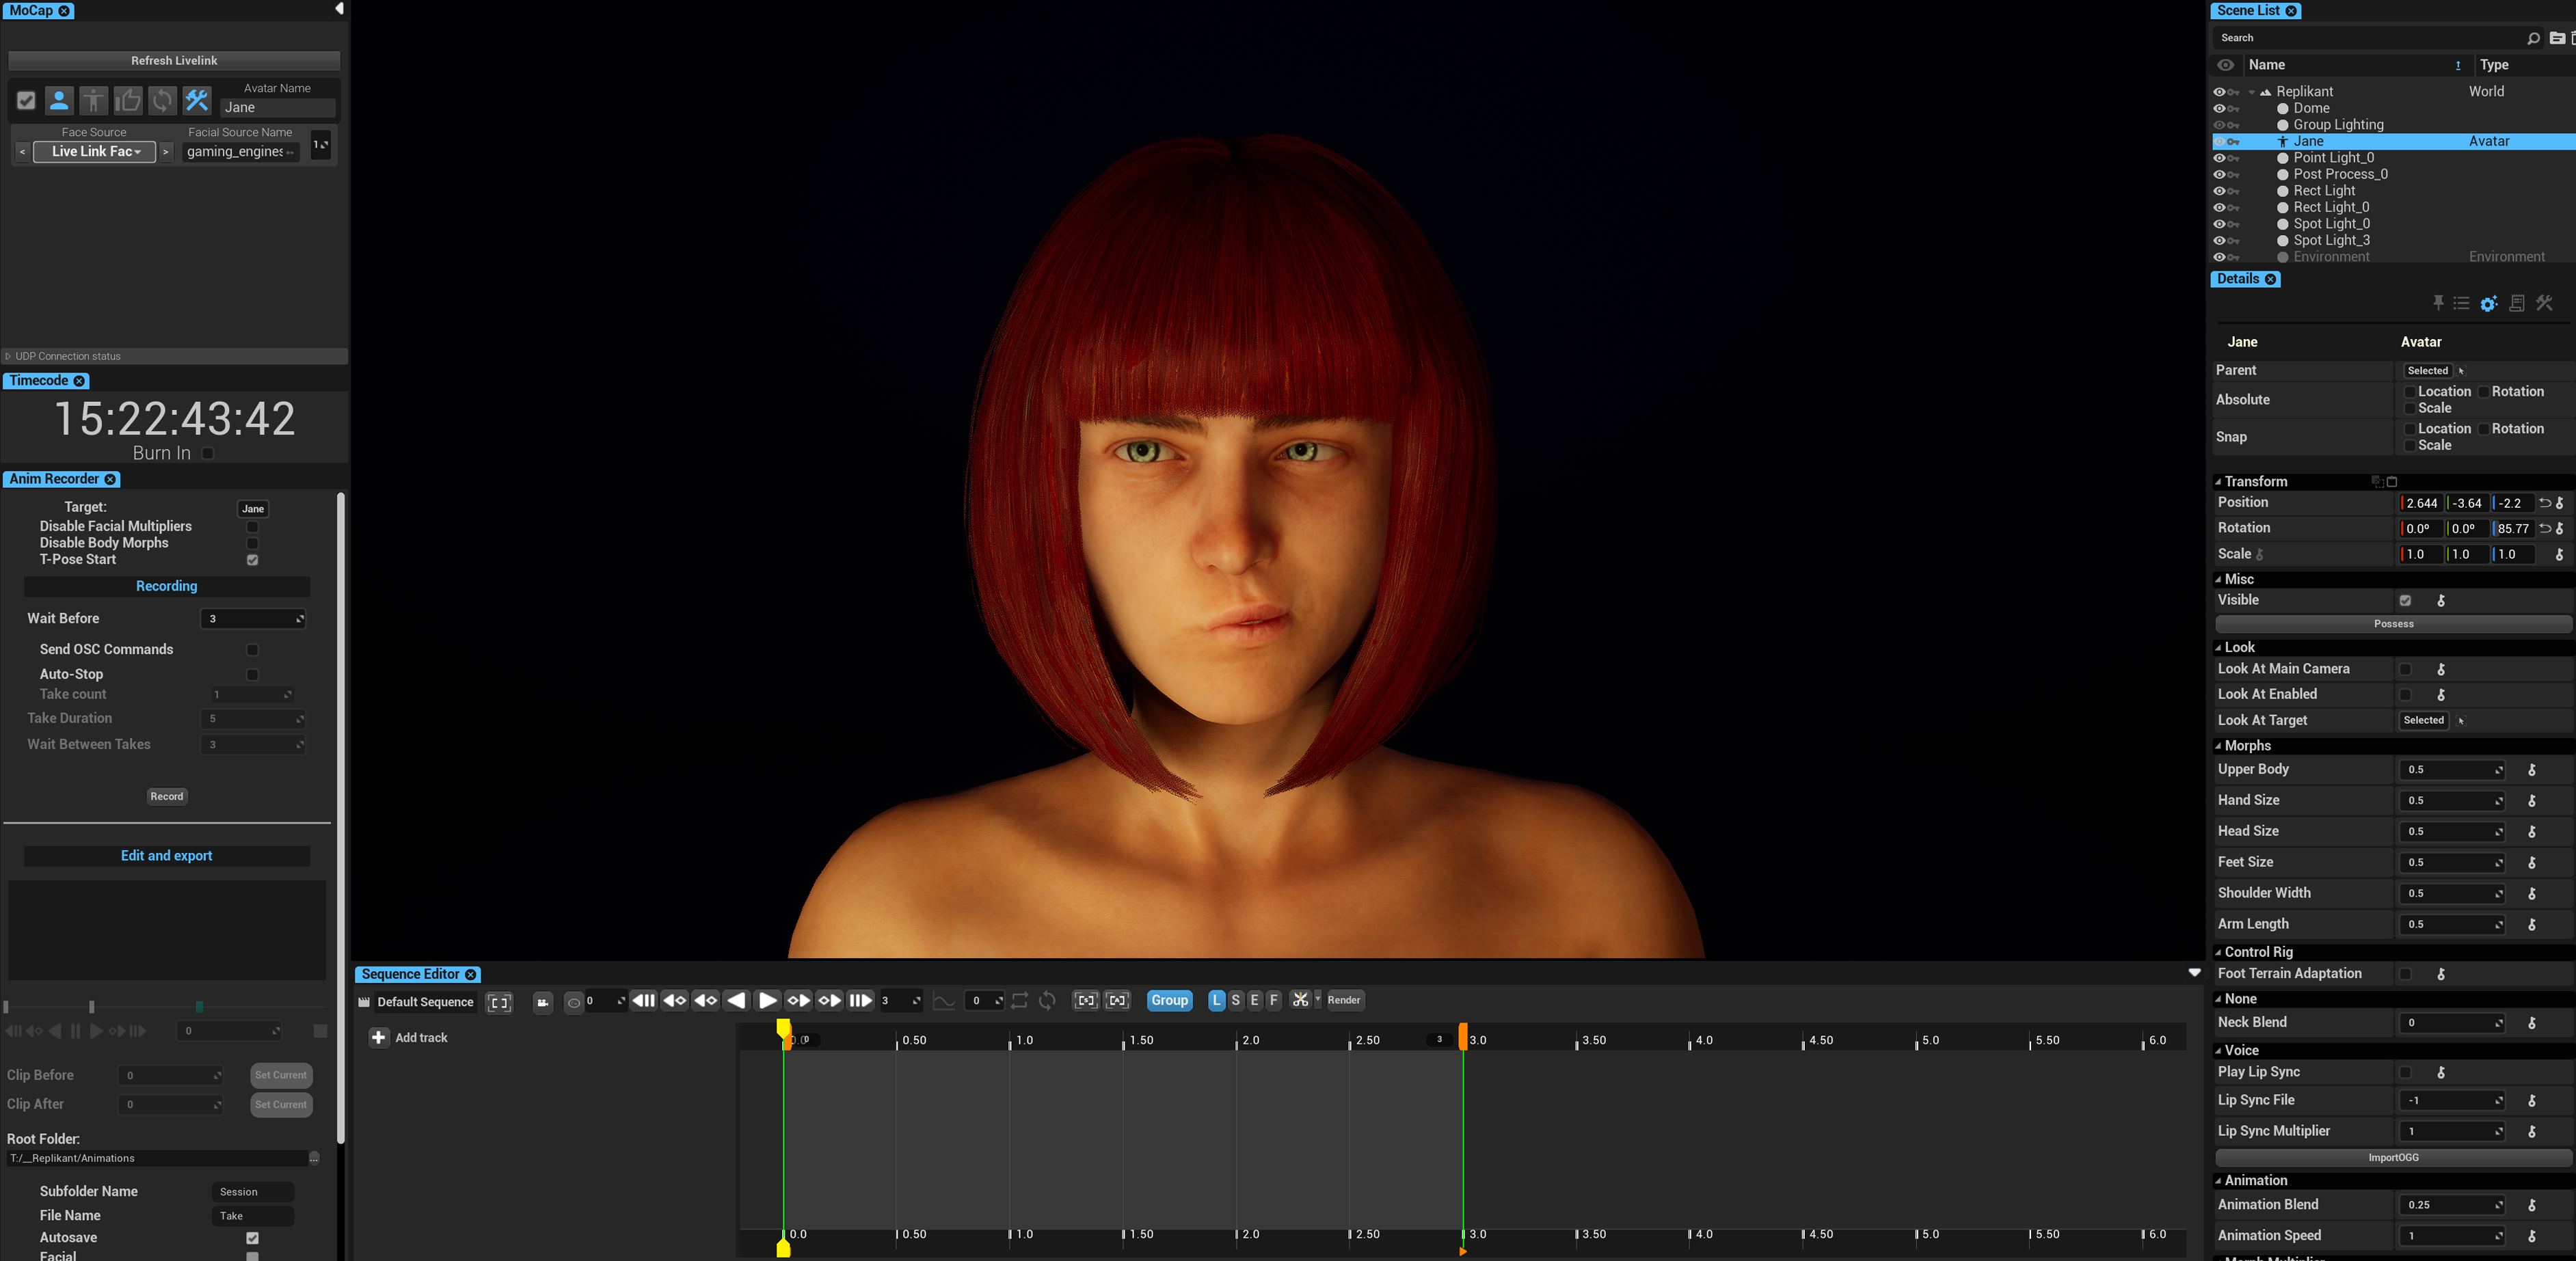Viewport: 2576px width, 1261px height.
Task: Play sequence forward
Action: 767,1000
